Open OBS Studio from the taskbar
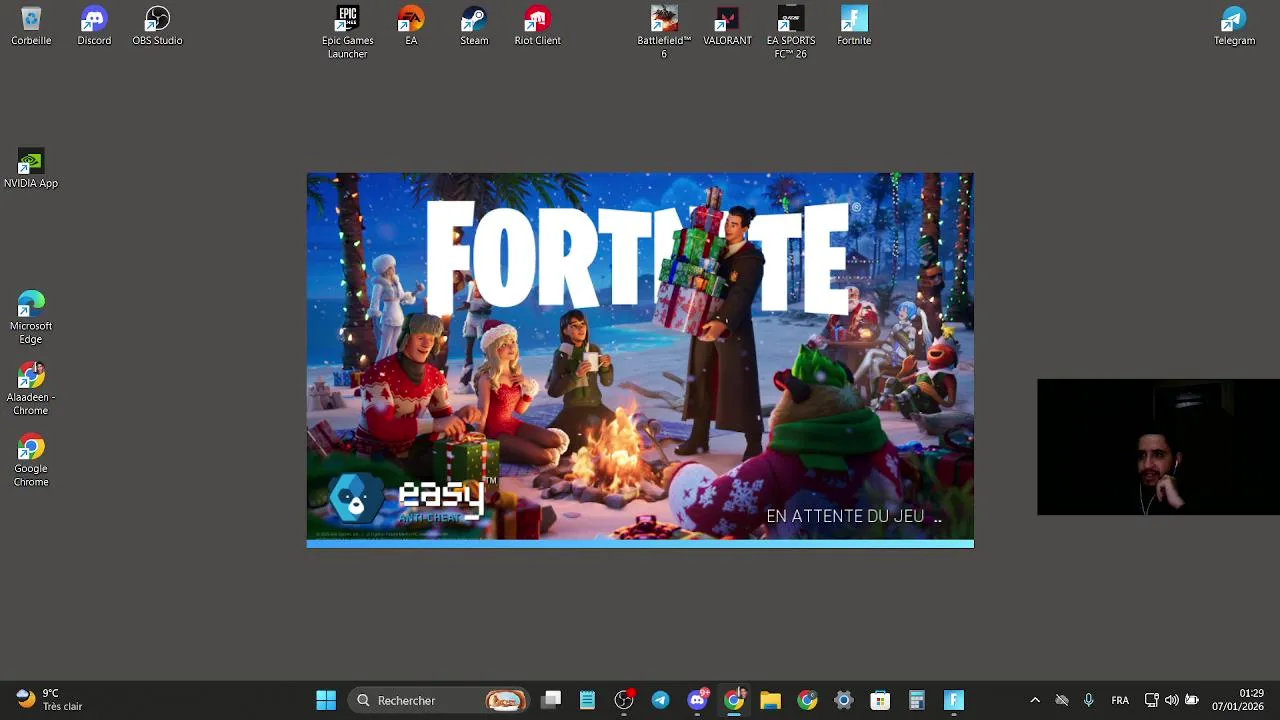This screenshot has height=720, width=1280. [624, 700]
